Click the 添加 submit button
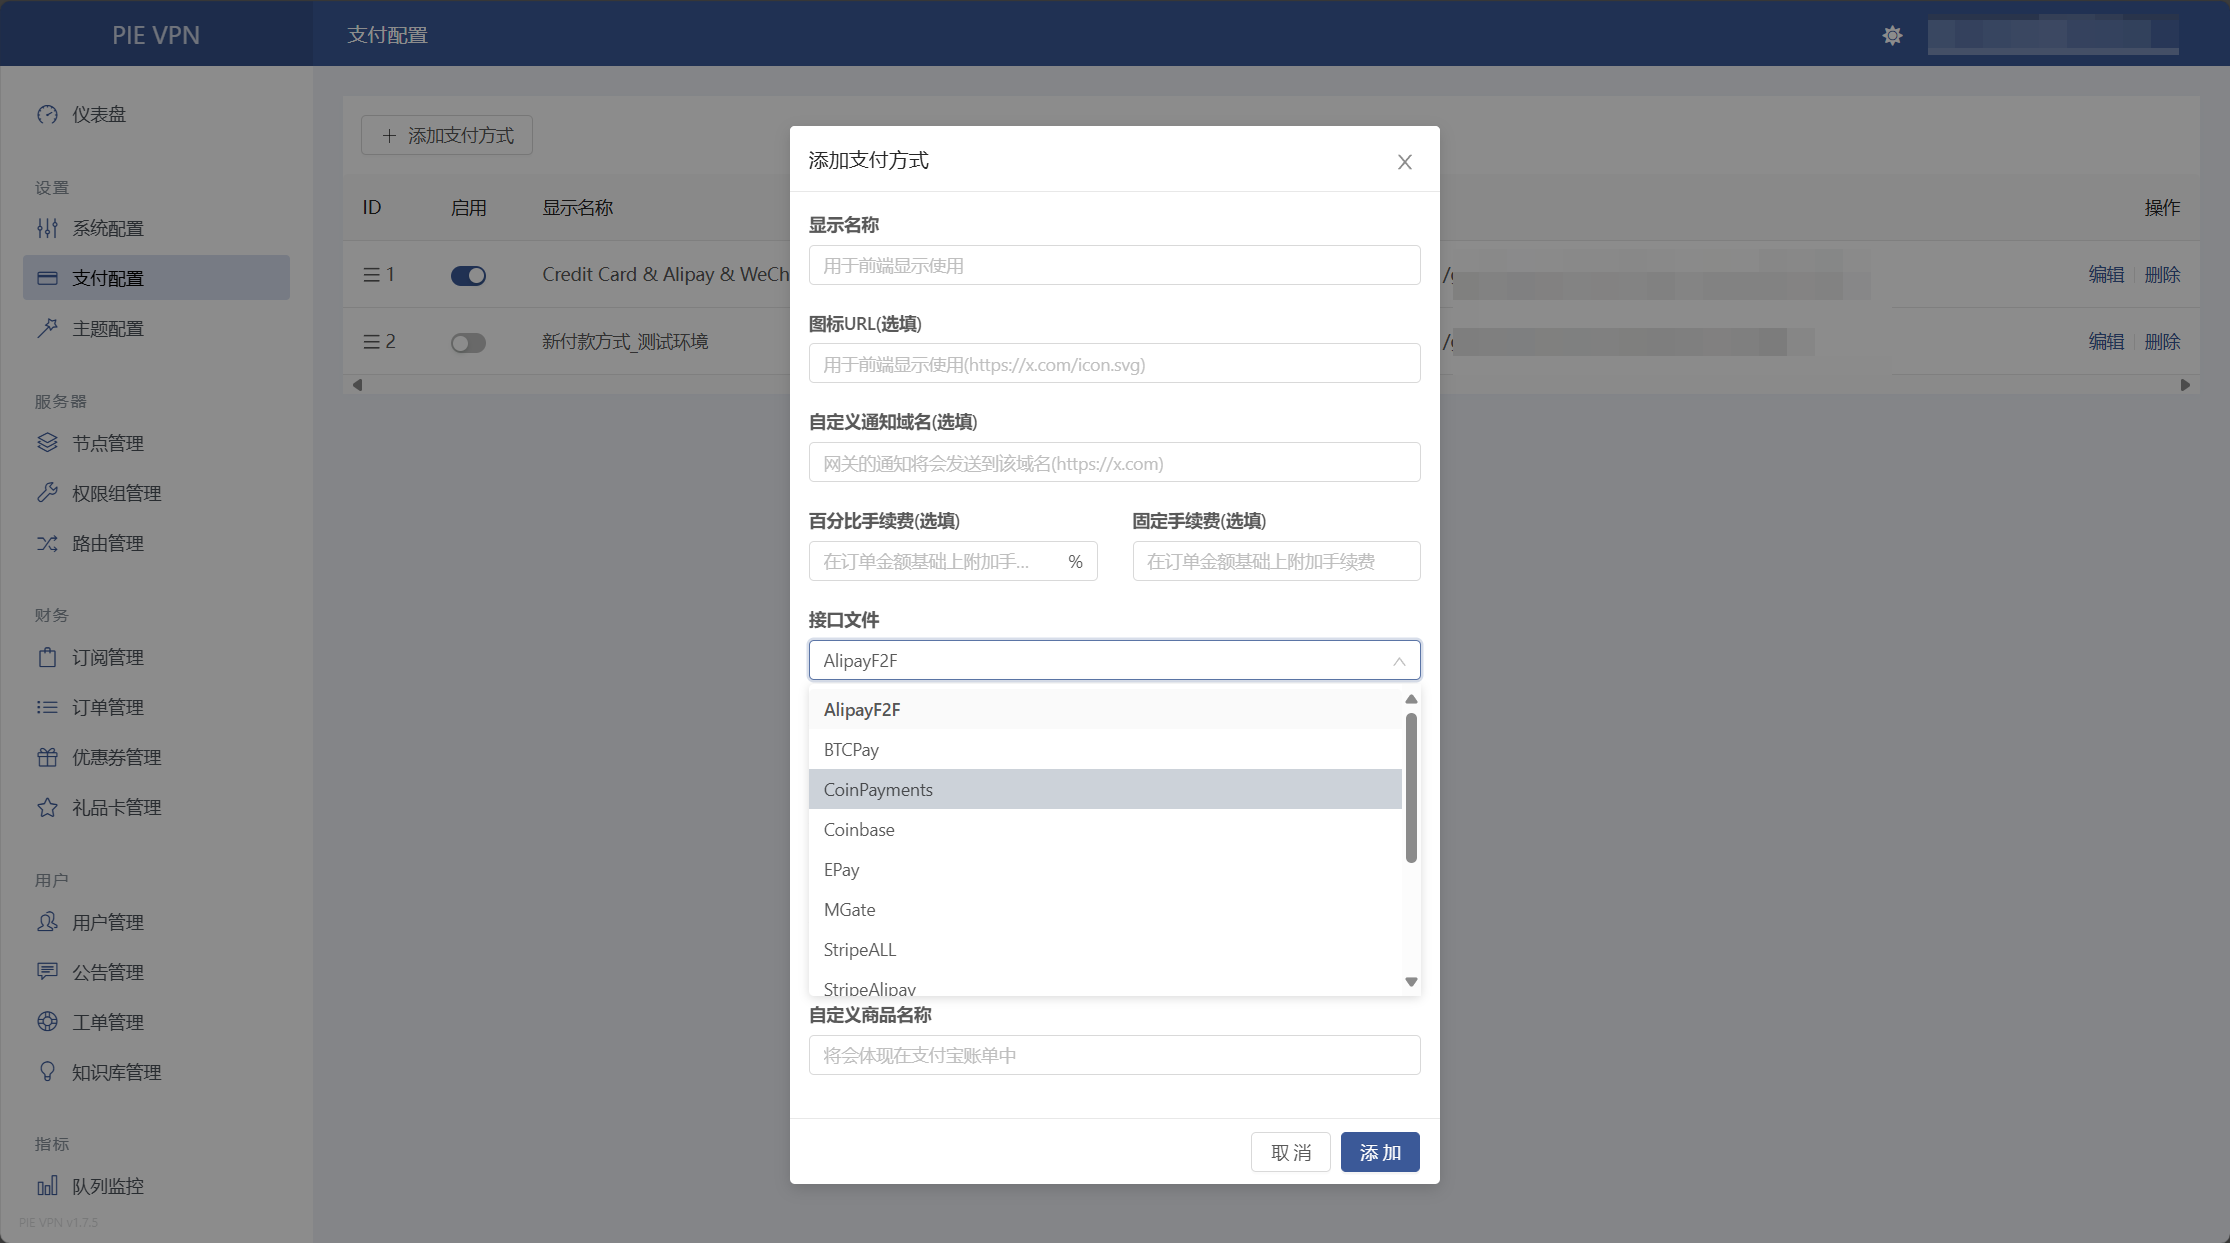This screenshot has width=2230, height=1243. tap(1379, 1153)
